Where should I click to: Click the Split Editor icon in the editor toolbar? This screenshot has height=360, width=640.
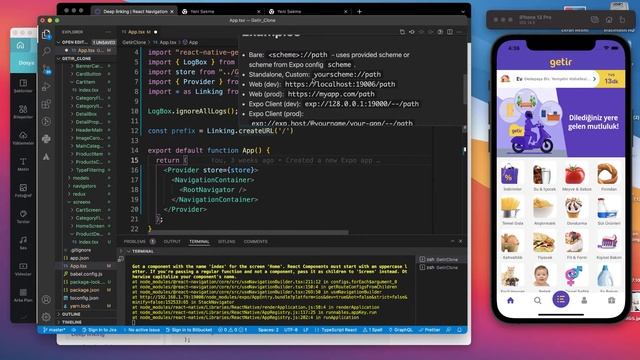point(450,32)
